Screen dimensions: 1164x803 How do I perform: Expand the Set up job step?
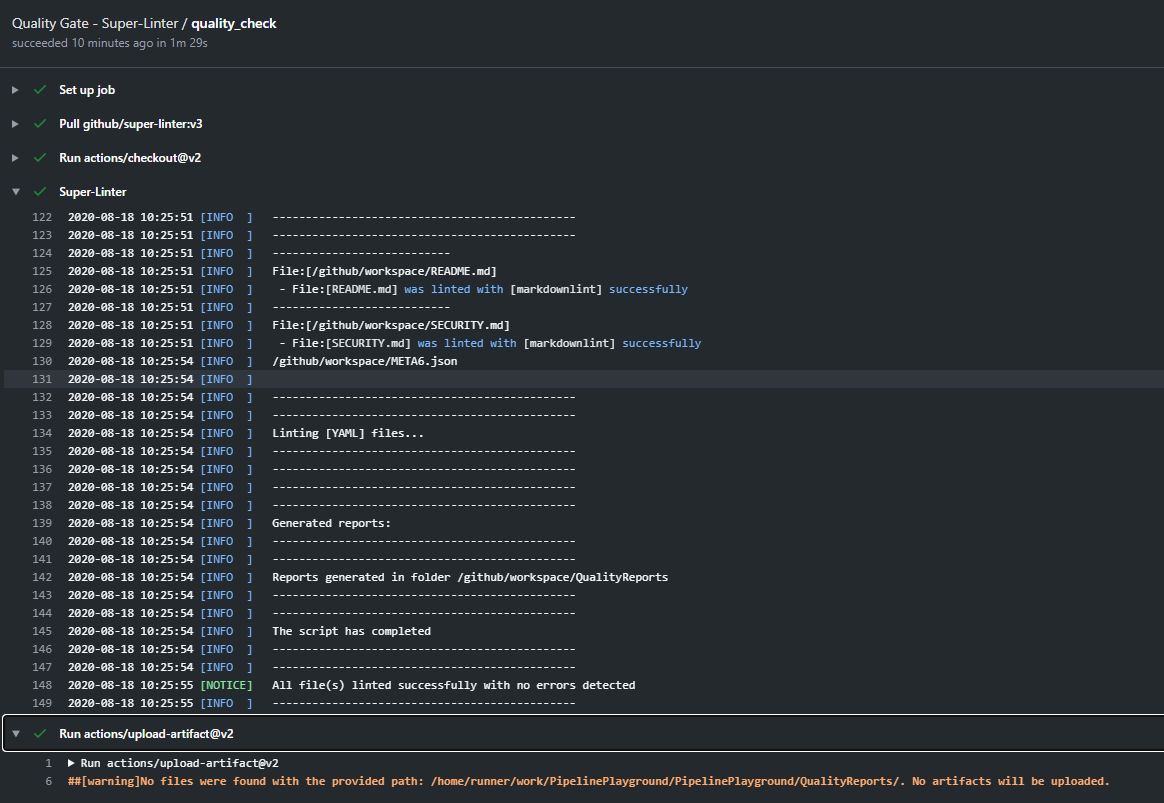pyautogui.click(x=15, y=90)
